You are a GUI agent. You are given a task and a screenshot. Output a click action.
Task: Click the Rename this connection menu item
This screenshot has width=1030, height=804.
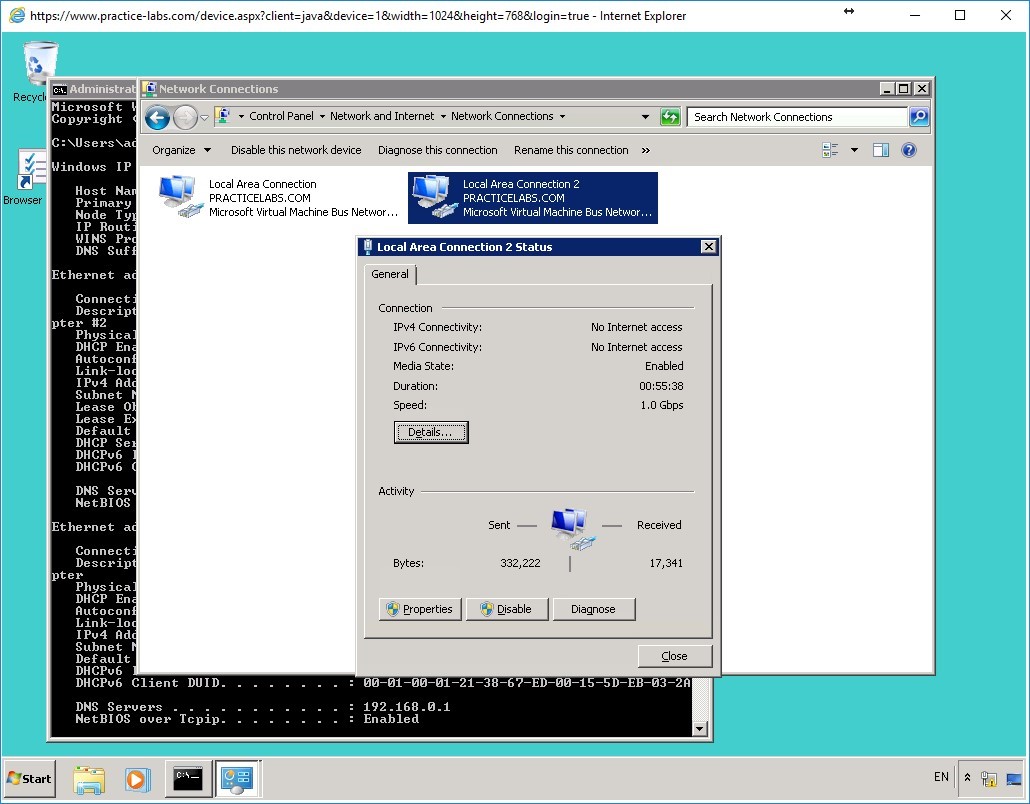tap(571, 149)
